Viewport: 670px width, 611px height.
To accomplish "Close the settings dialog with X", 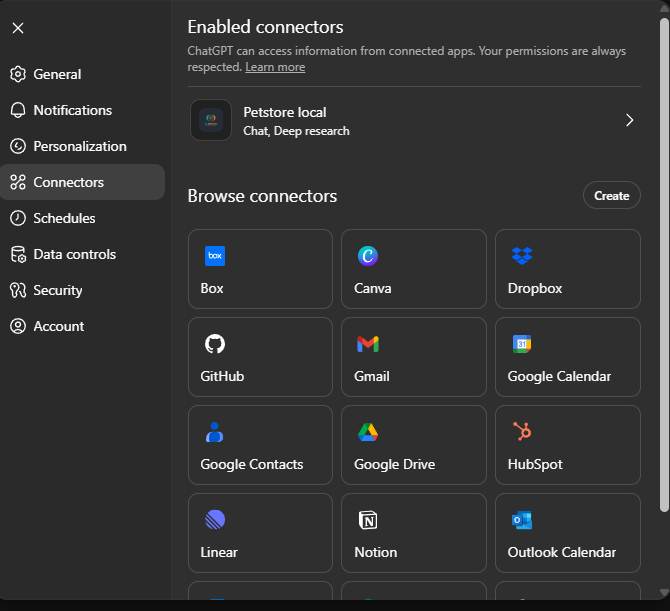I will pos(18,28).
